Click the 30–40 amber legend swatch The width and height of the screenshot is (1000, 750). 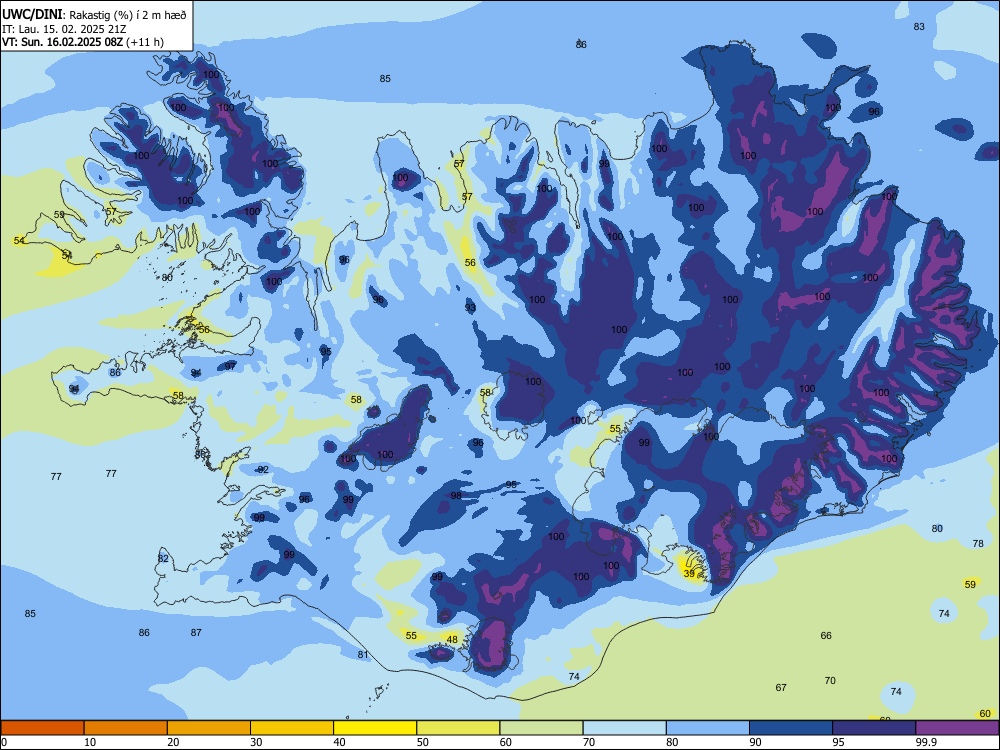[x=292, y=728]
